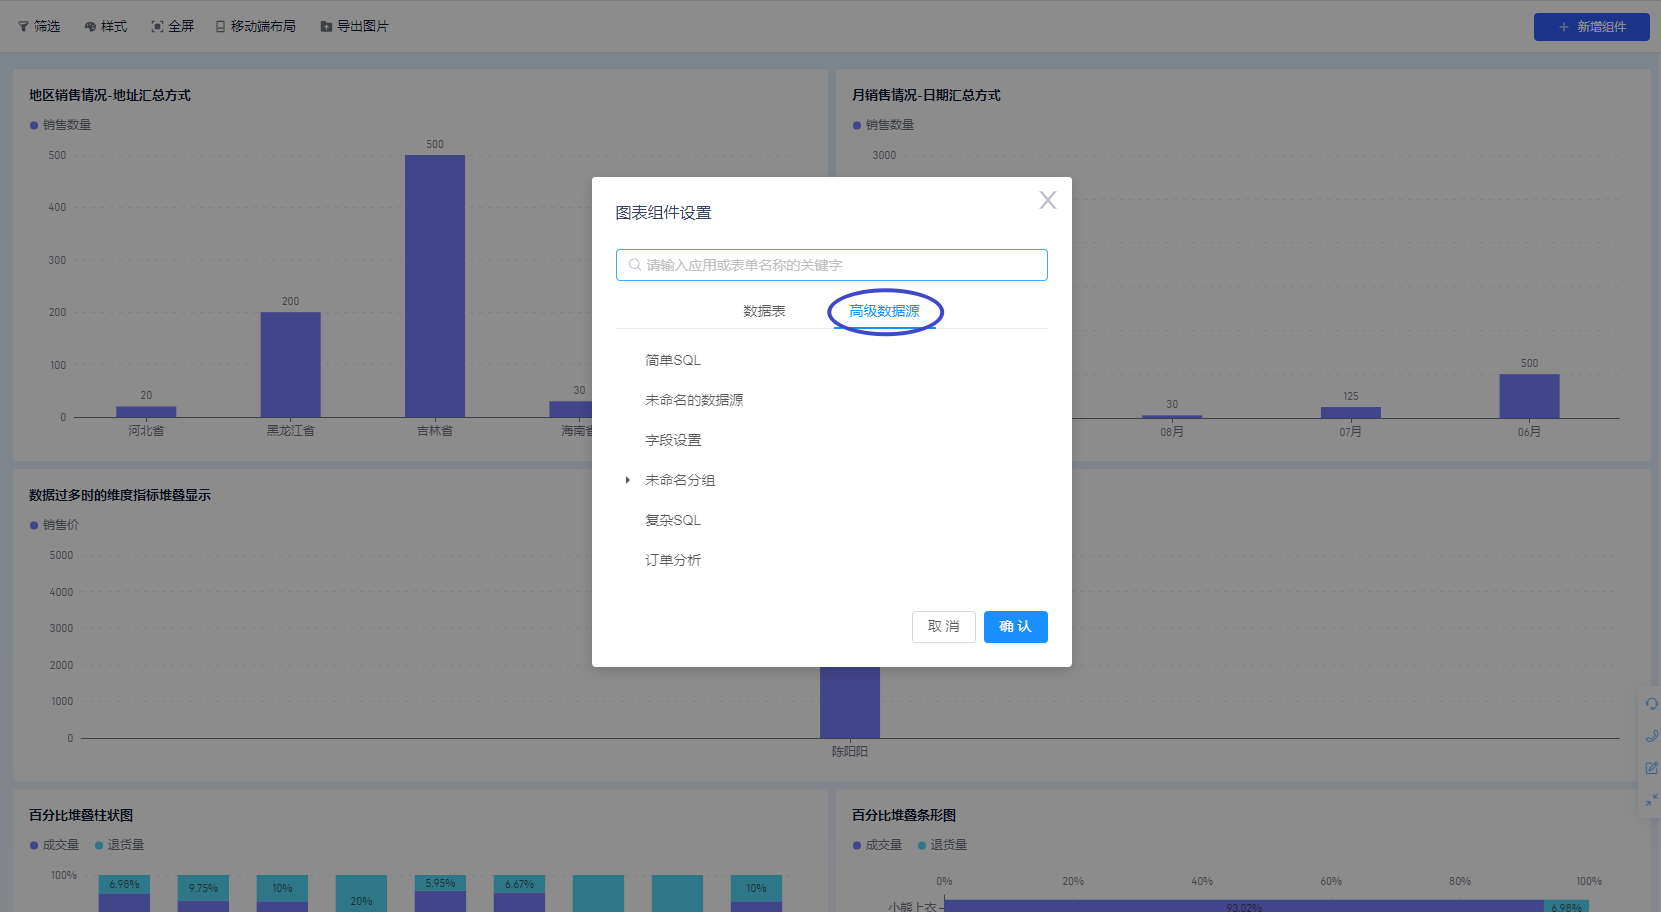Click the 陈阳阳 bar in stacked chart
This screenshot has width=1661, height=912.
point(850,702)
